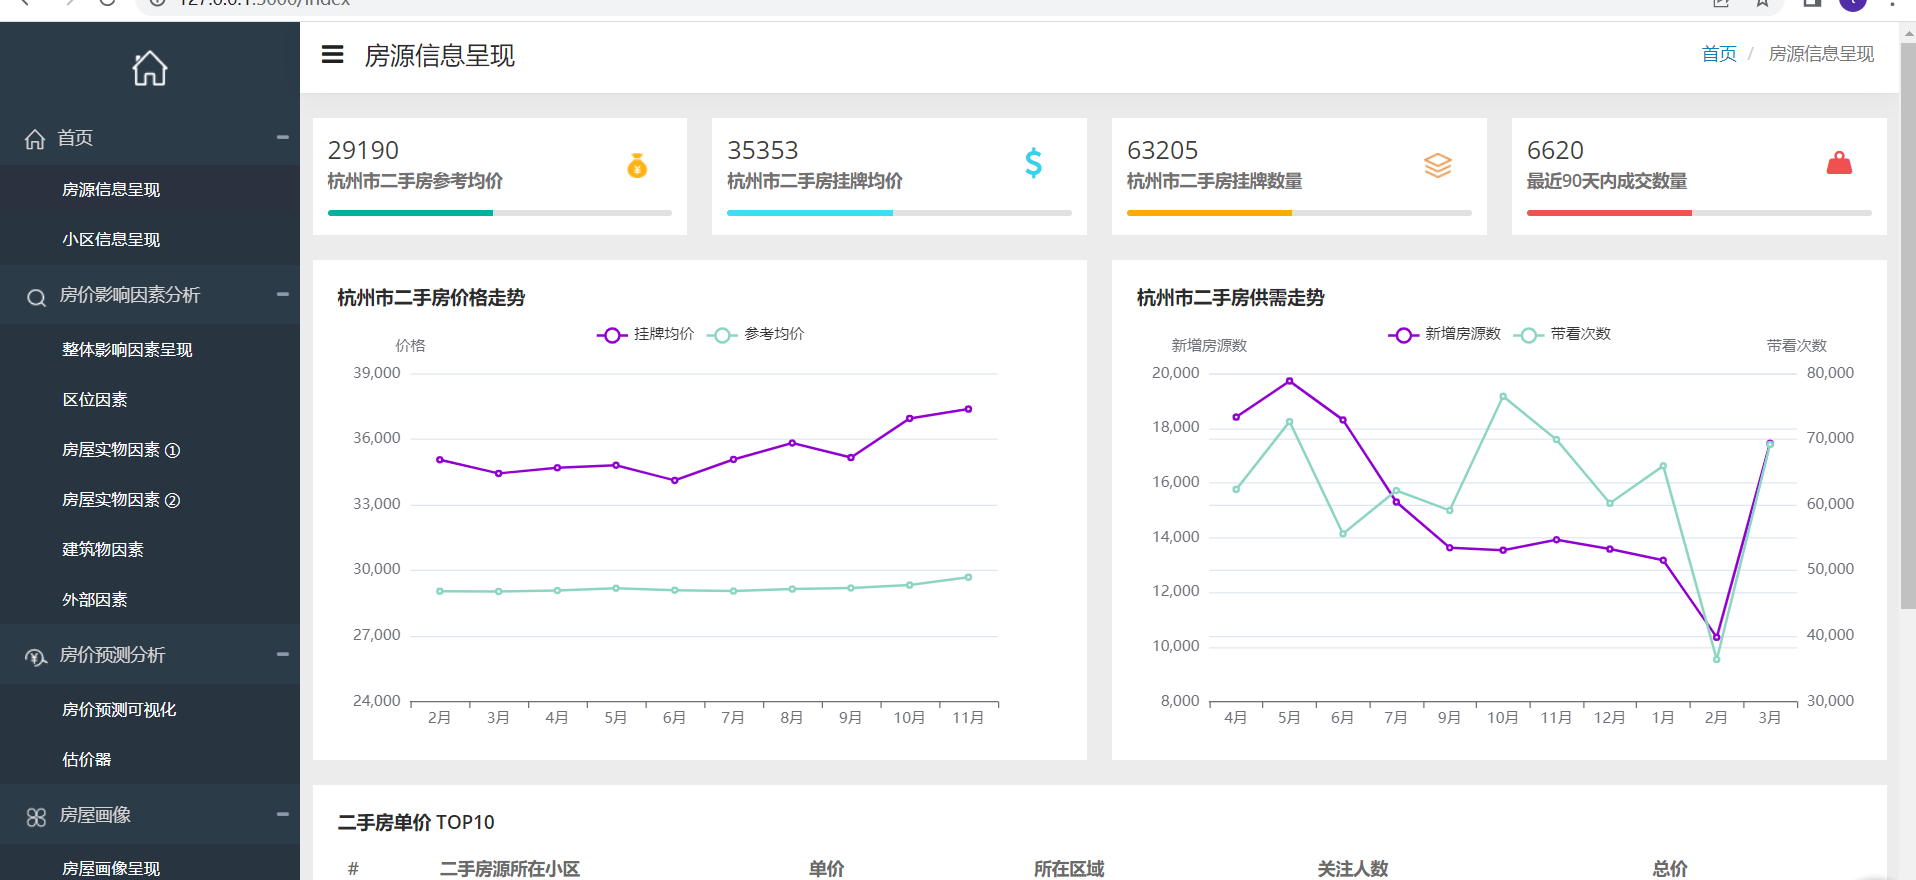
Task: Click the red shopping bag icon on the 6620 card
Action: 1839,163
